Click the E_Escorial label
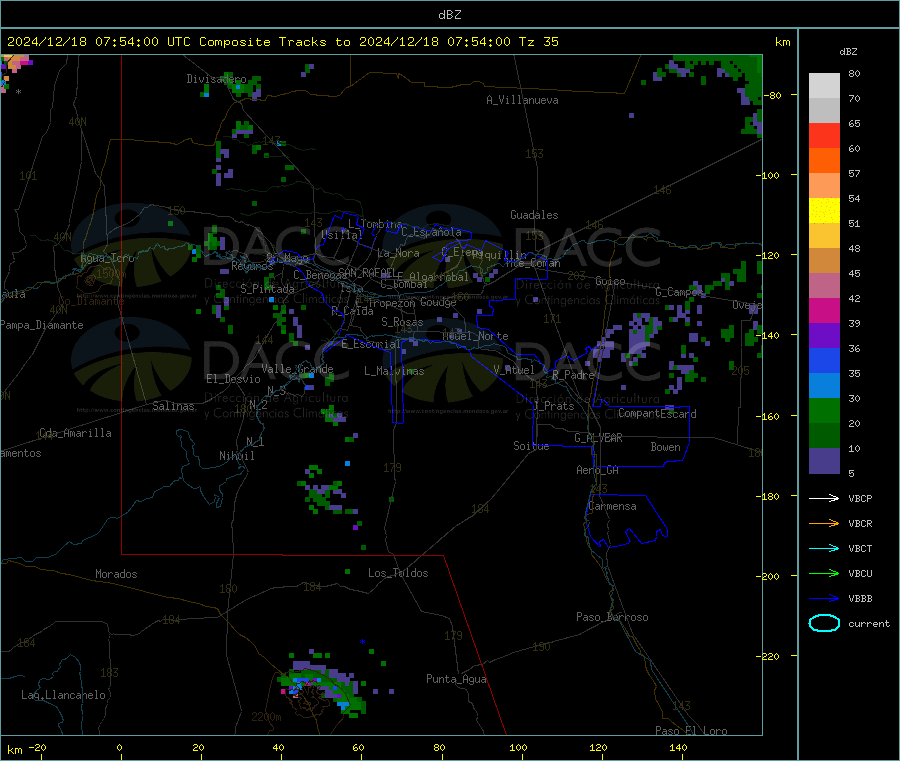 371,344
